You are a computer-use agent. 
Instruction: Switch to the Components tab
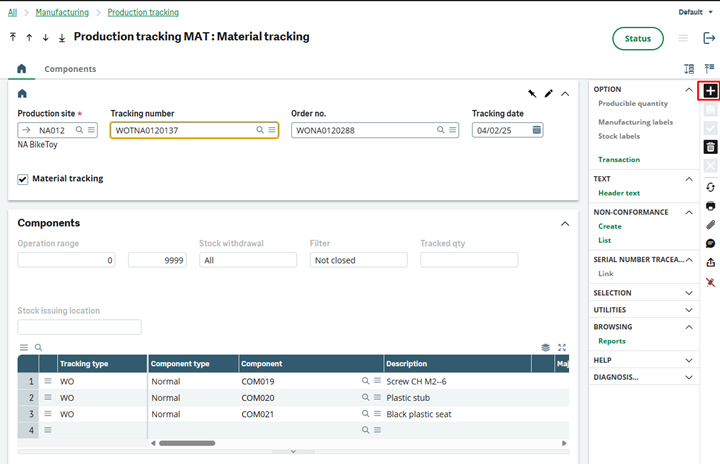pos(70,69)
